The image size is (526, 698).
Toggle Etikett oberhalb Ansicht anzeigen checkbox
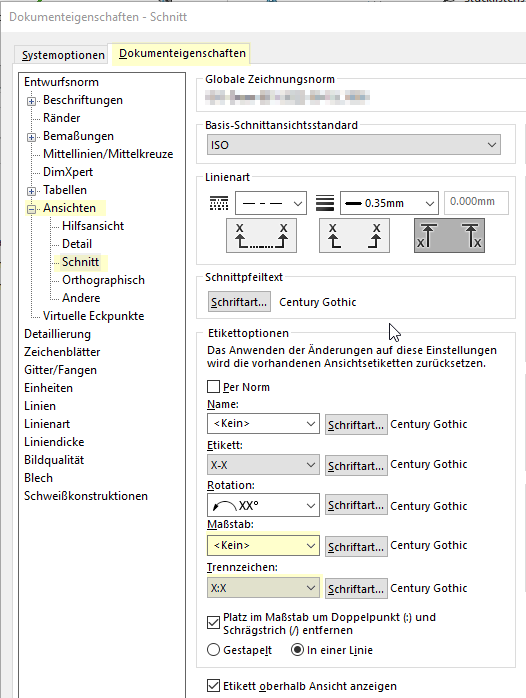pyautogui.click(x=214, y=686)
